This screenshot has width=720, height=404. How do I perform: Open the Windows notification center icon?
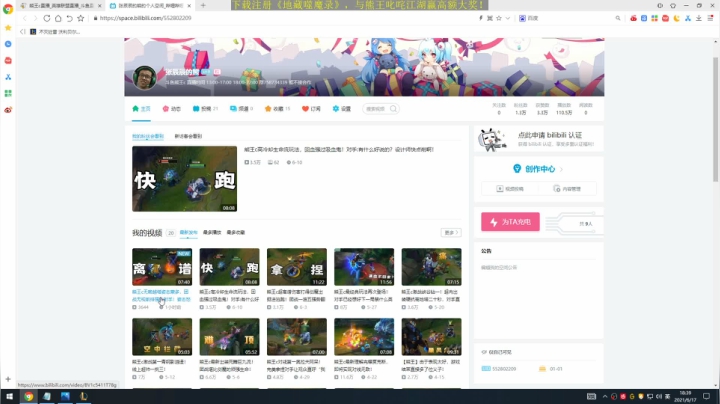(707, 396)
